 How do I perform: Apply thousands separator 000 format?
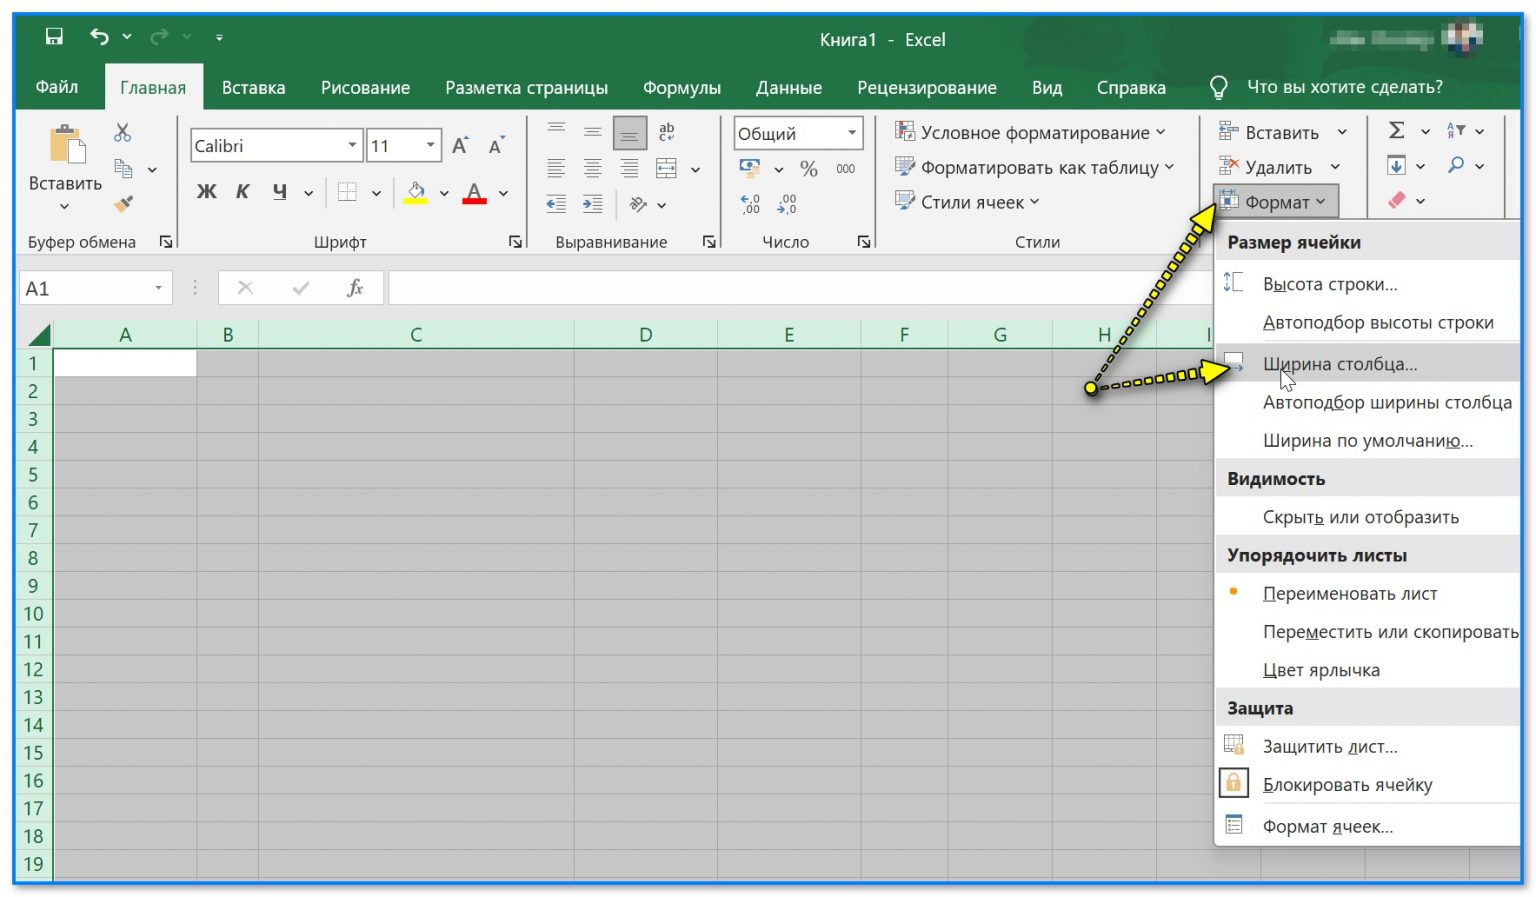click(x=846, y=169)
